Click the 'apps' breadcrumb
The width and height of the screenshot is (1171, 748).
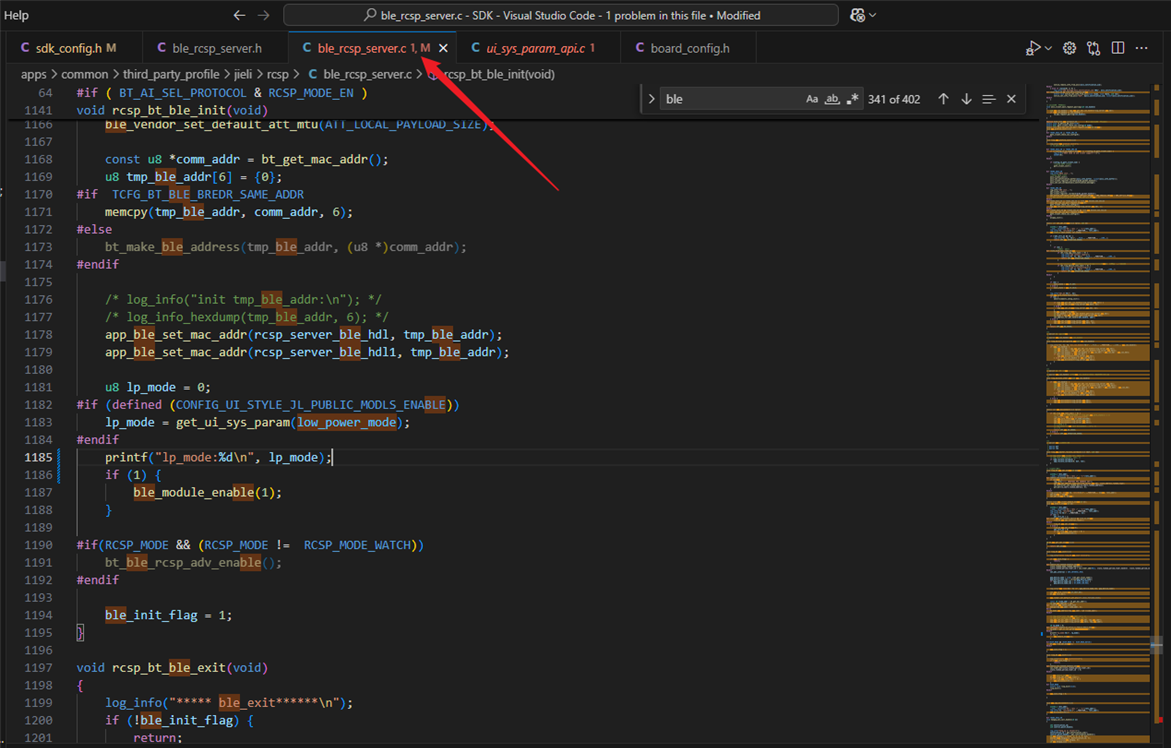(34, 75)
